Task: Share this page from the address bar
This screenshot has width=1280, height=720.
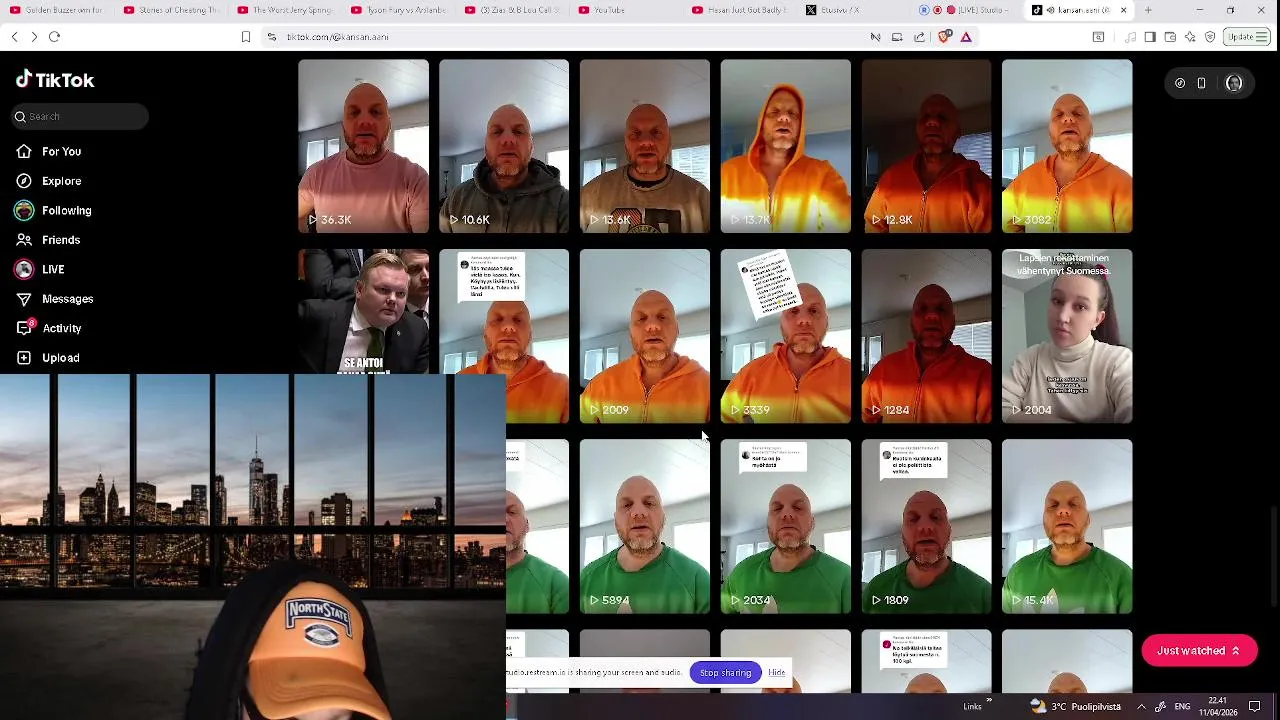Action: pos(920,37)
